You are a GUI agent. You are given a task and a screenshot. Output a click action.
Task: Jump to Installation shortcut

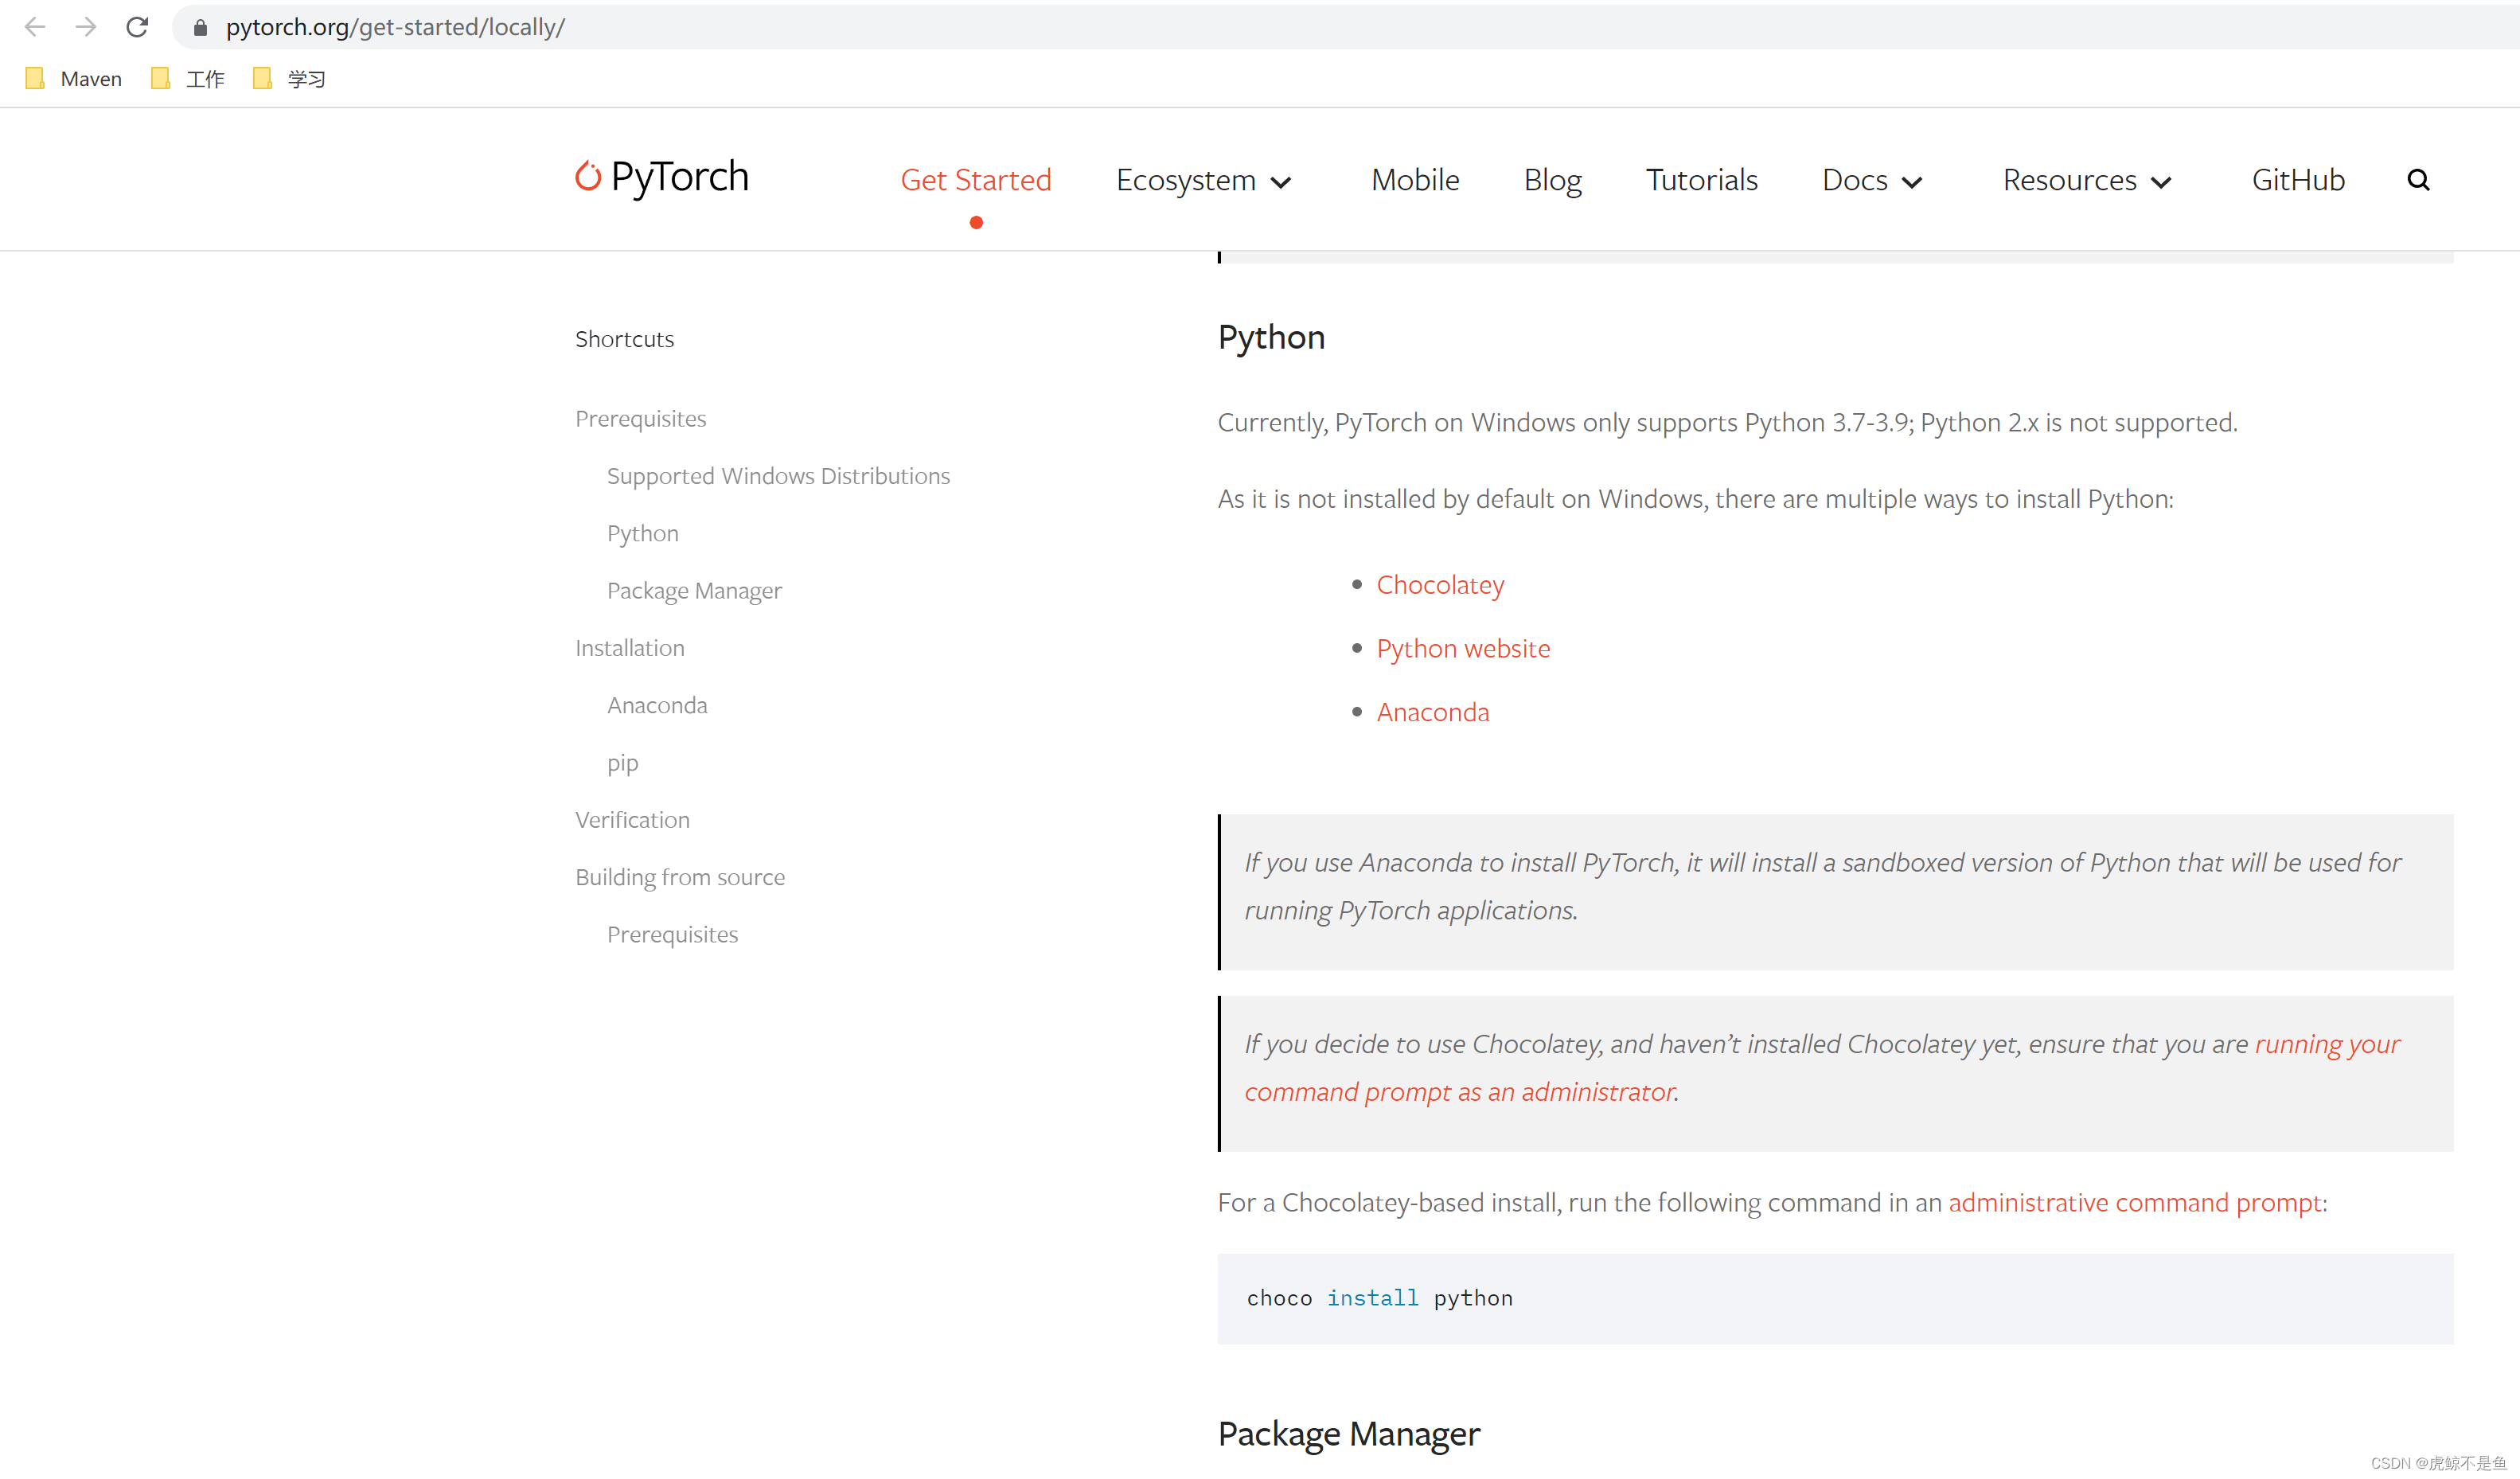[630, 648]
